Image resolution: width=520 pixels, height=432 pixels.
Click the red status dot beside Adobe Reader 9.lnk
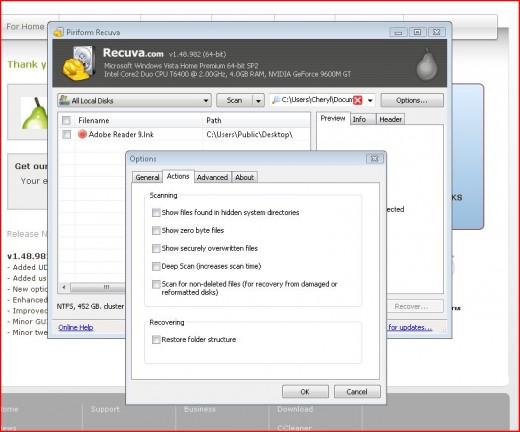82,134
